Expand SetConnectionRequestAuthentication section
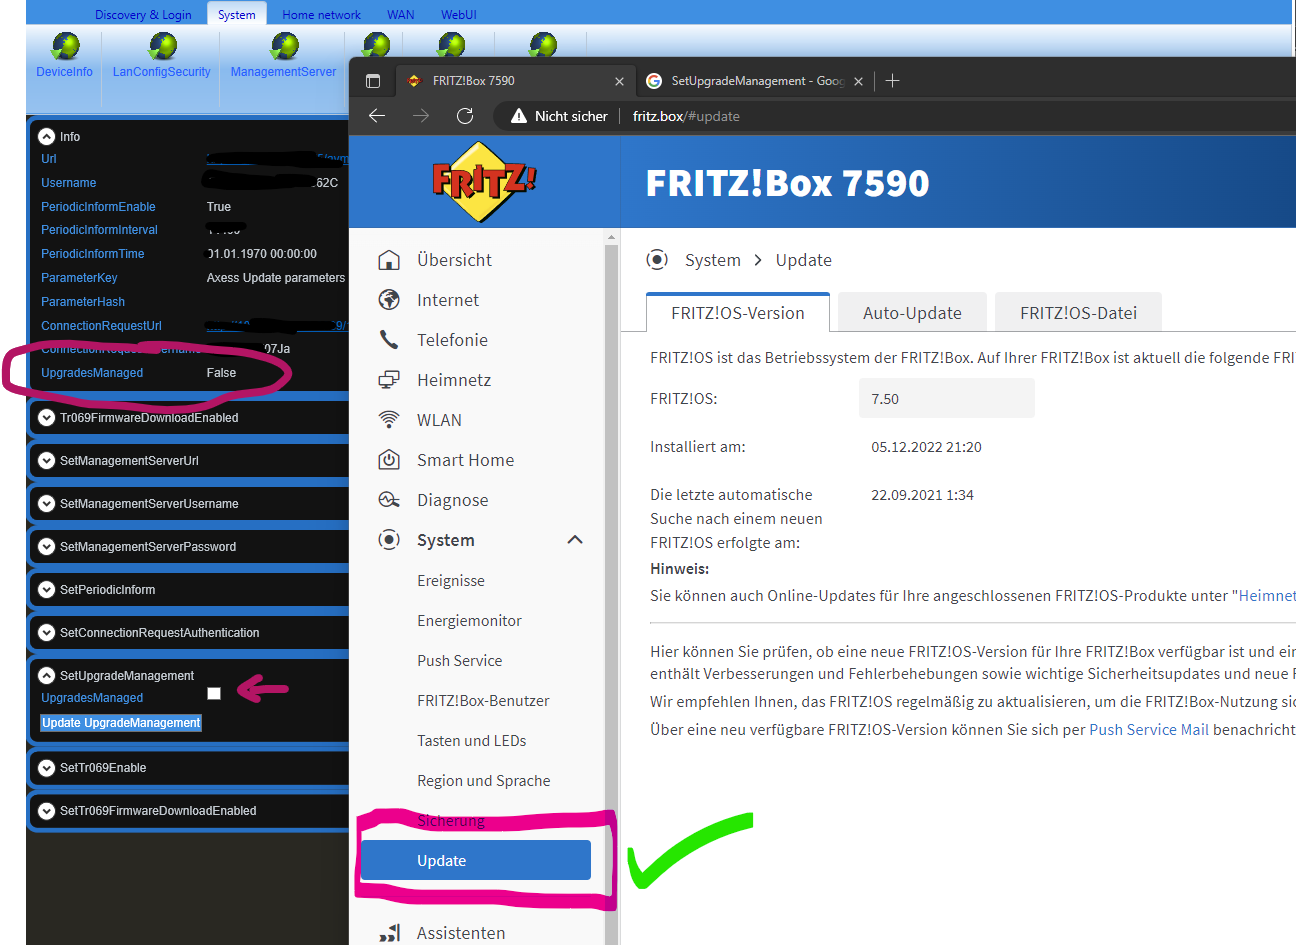This screenshot has width=1296, height=945. click(46, 633)
